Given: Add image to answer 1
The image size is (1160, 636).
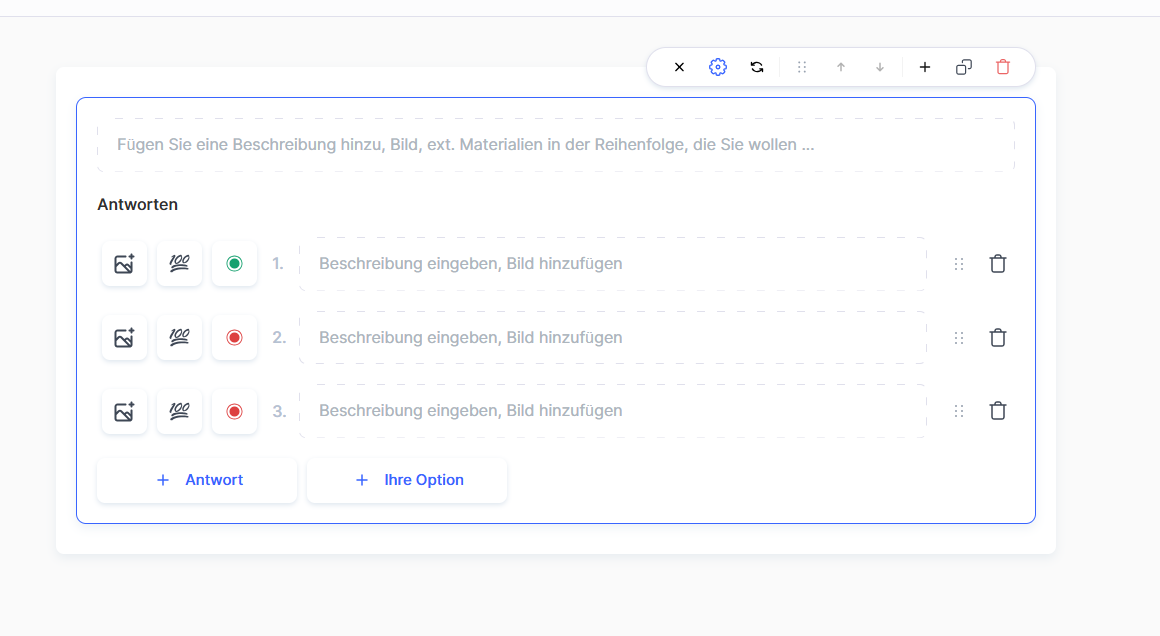Looking at the screenshot, I should [x=124, y=264].
